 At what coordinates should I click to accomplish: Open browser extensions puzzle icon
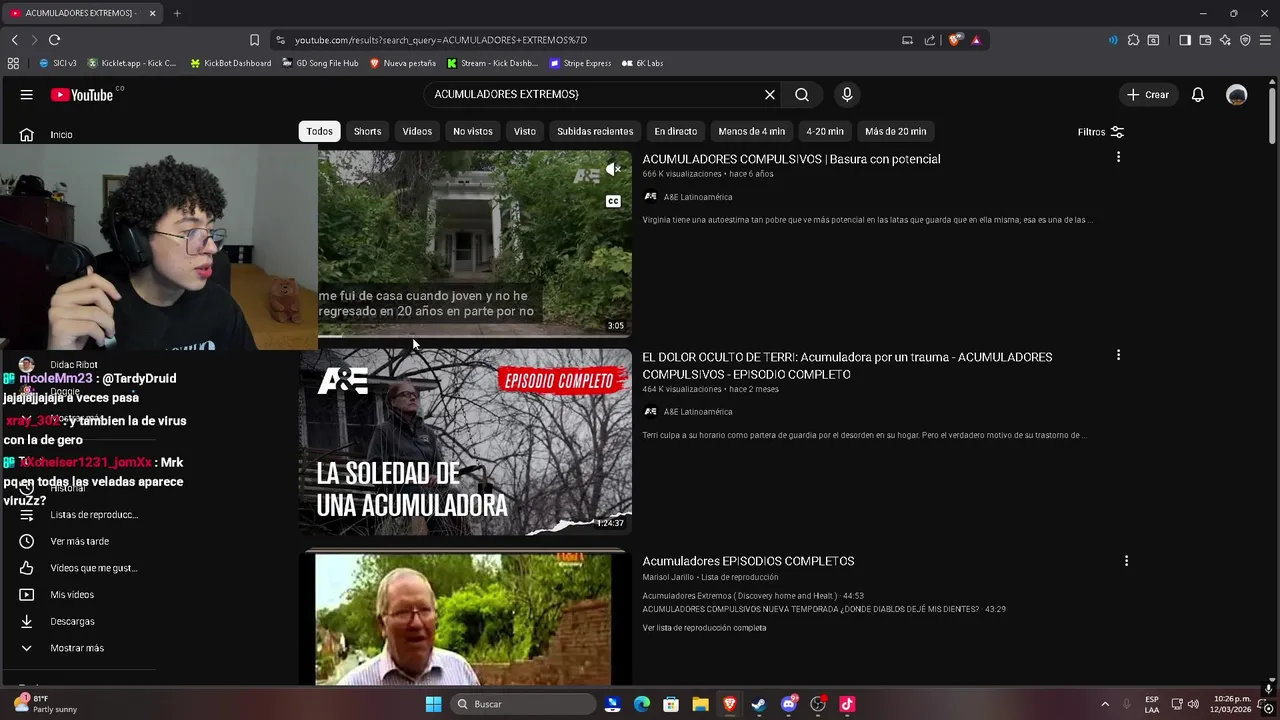click(1133, 40)
